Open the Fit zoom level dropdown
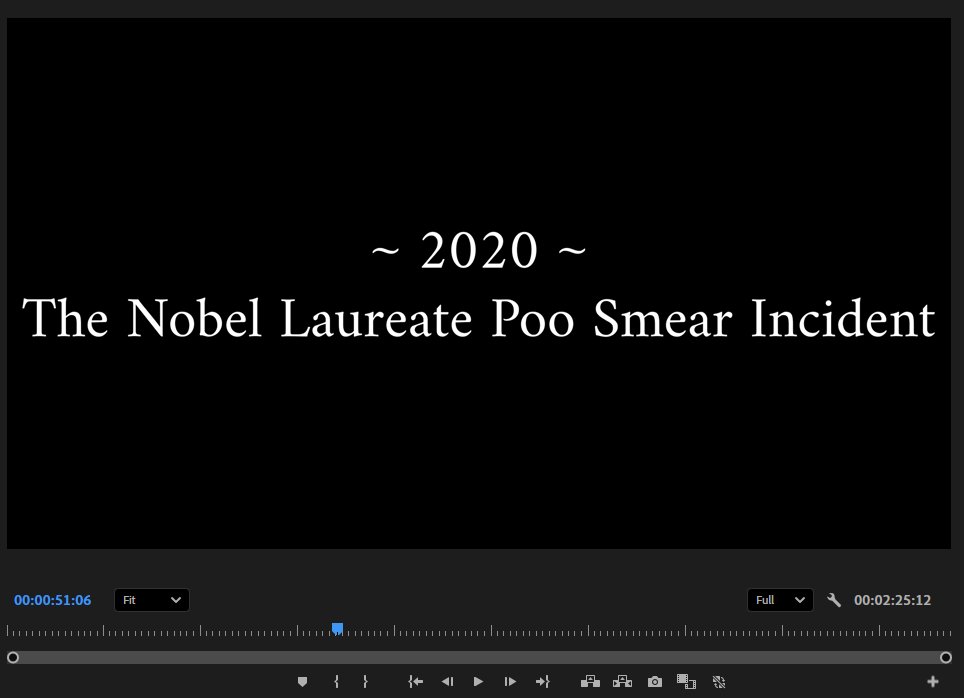This screenshot has width=964, height=698. click(151, 600)
